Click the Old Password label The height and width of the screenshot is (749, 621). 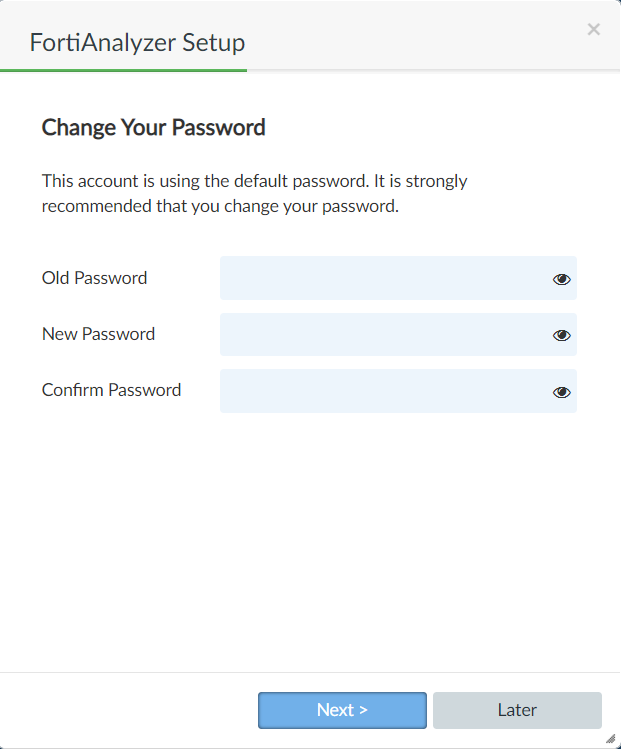94,278
